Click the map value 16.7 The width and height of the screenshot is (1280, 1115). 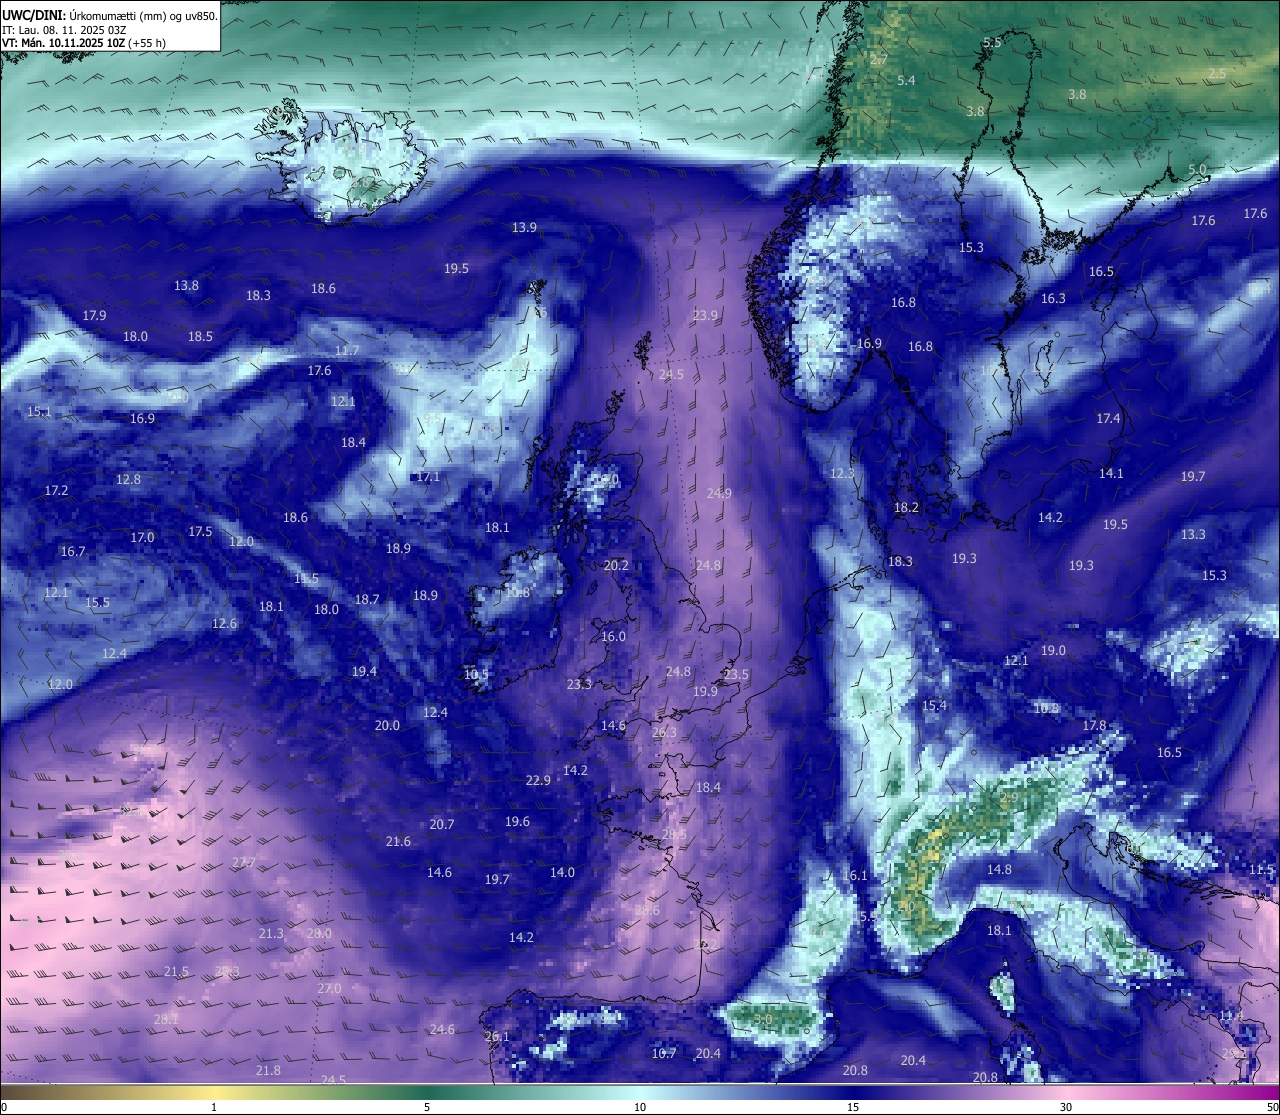point(72,551)
